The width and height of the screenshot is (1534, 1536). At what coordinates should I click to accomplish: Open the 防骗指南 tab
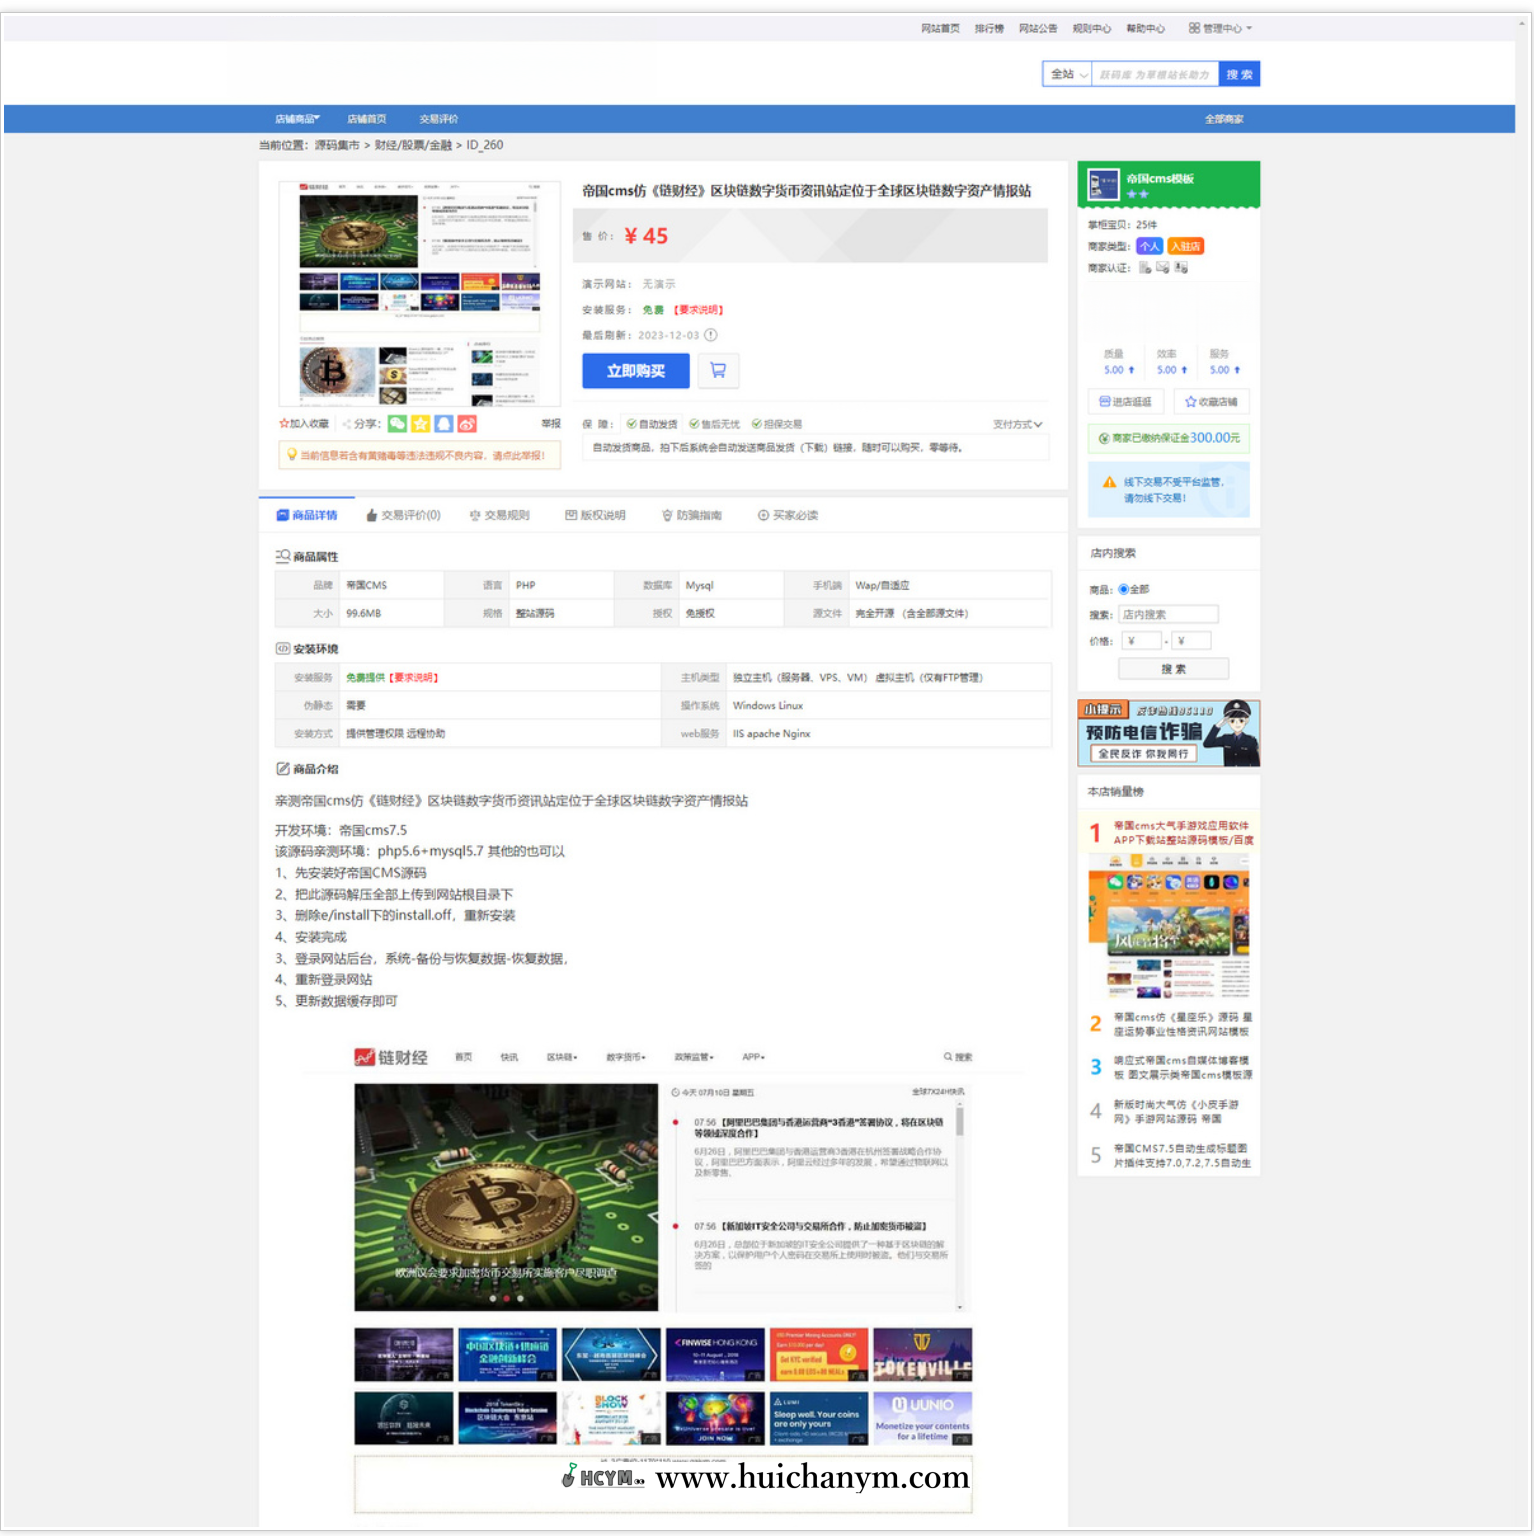(692, 515)
